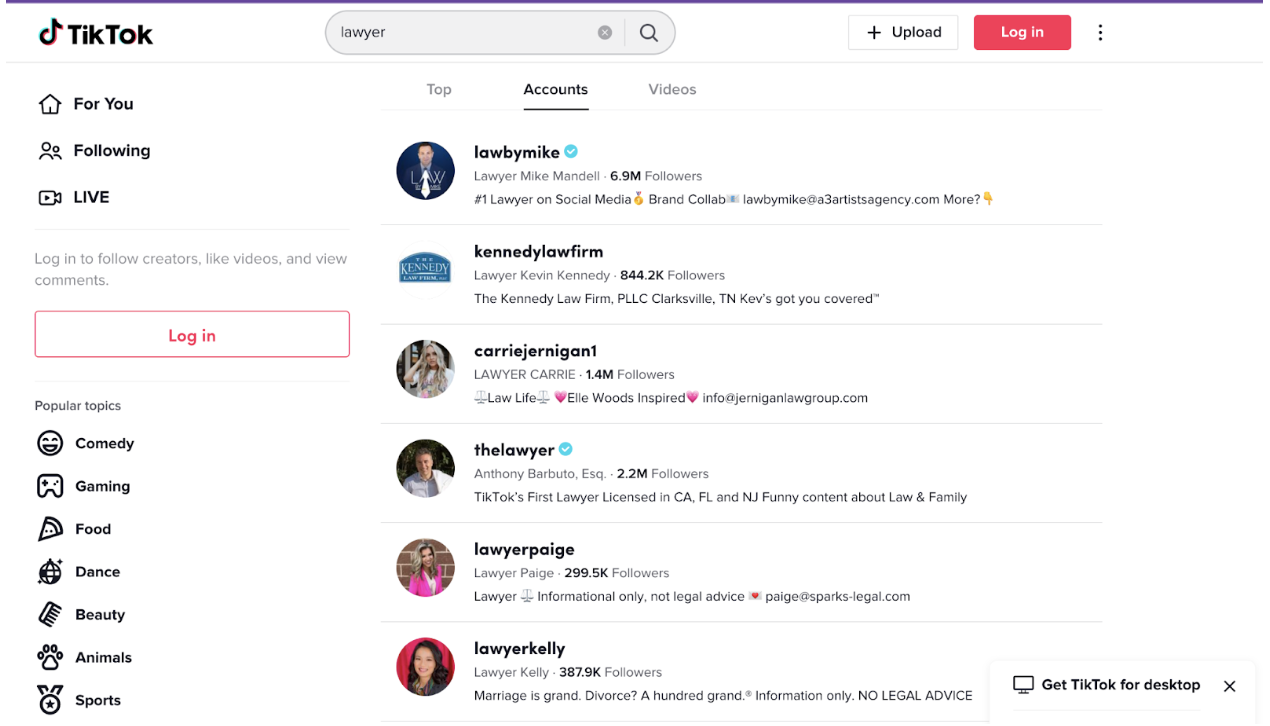Image resolution: width=1270 pixels, height=726 pixels.
Task: Click the magnifying glass search icon
Action: tap(649, 33)
